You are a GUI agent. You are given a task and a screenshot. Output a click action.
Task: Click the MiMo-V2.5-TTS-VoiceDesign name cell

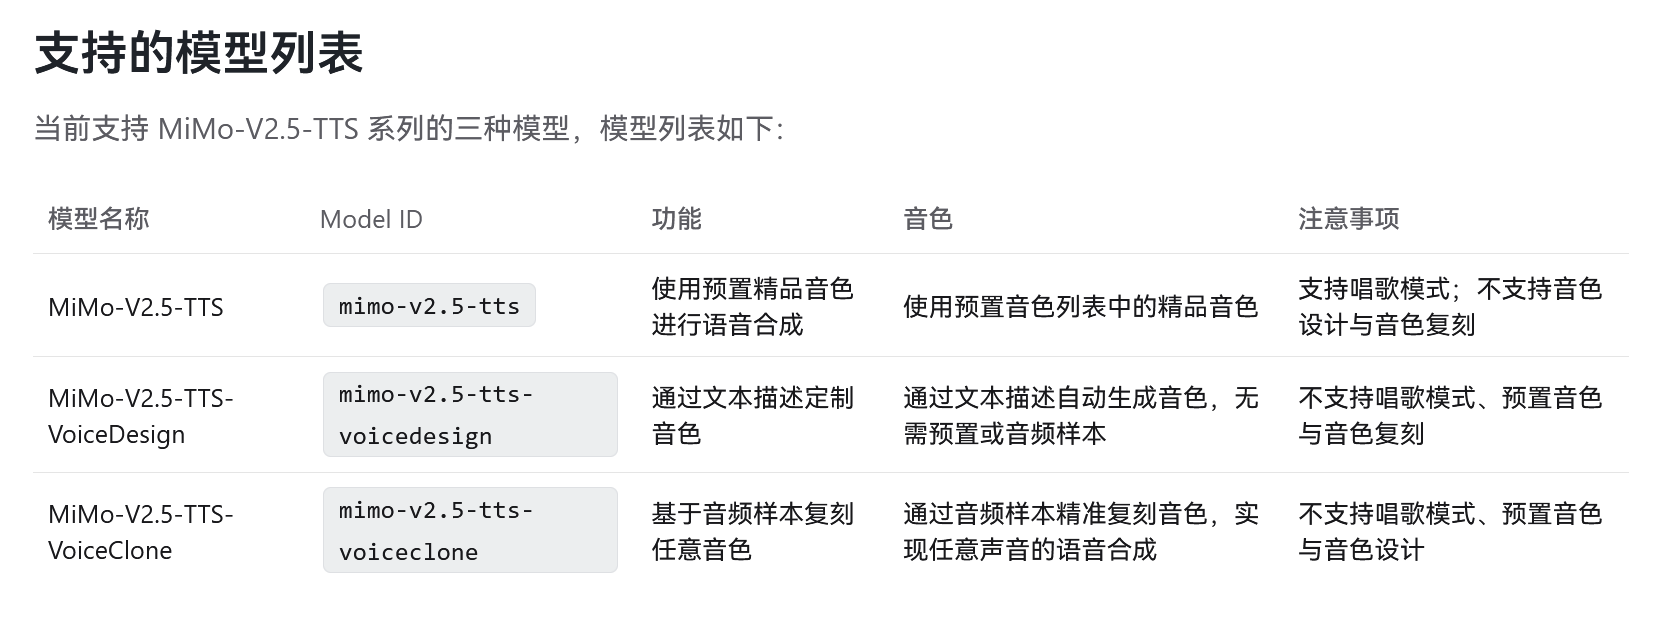[140, 416]
